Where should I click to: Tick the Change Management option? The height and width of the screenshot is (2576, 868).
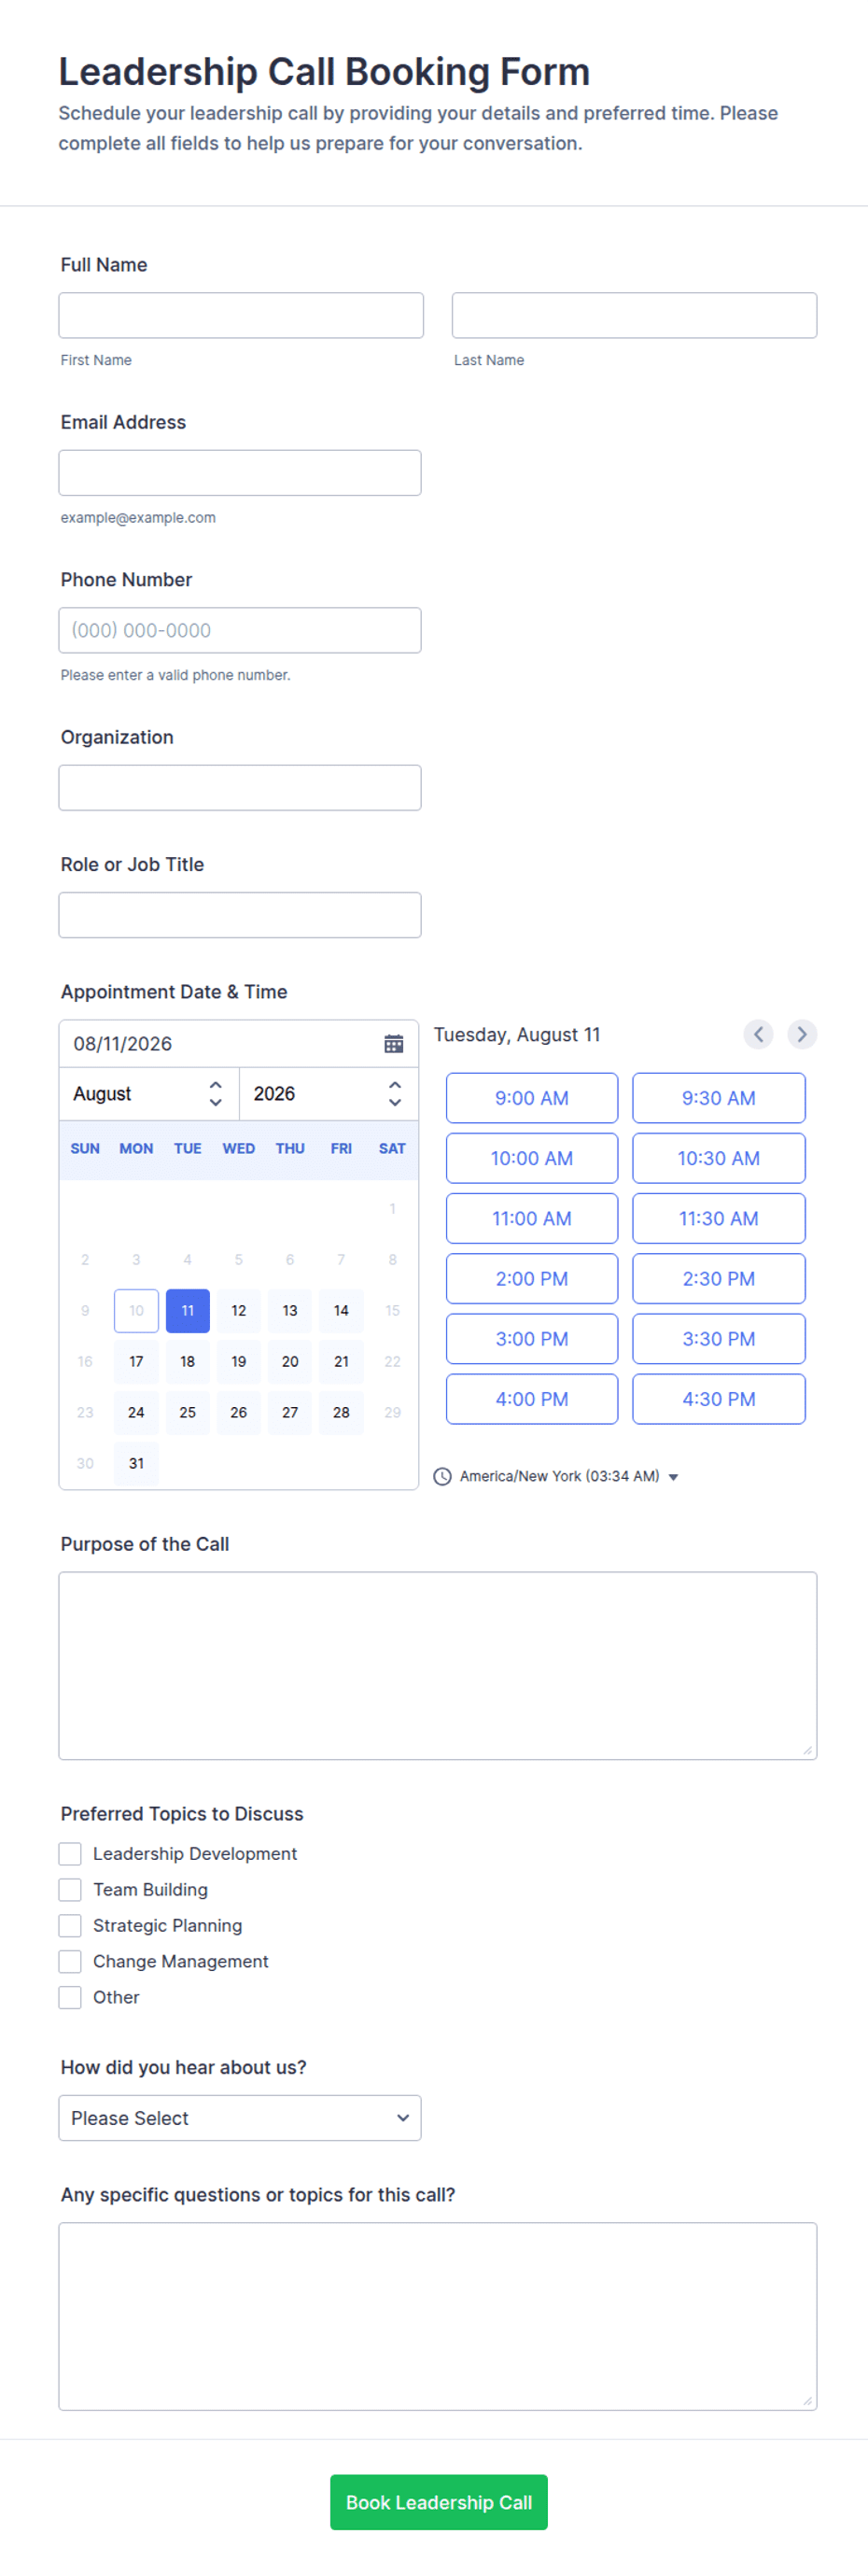point(70,1961)
